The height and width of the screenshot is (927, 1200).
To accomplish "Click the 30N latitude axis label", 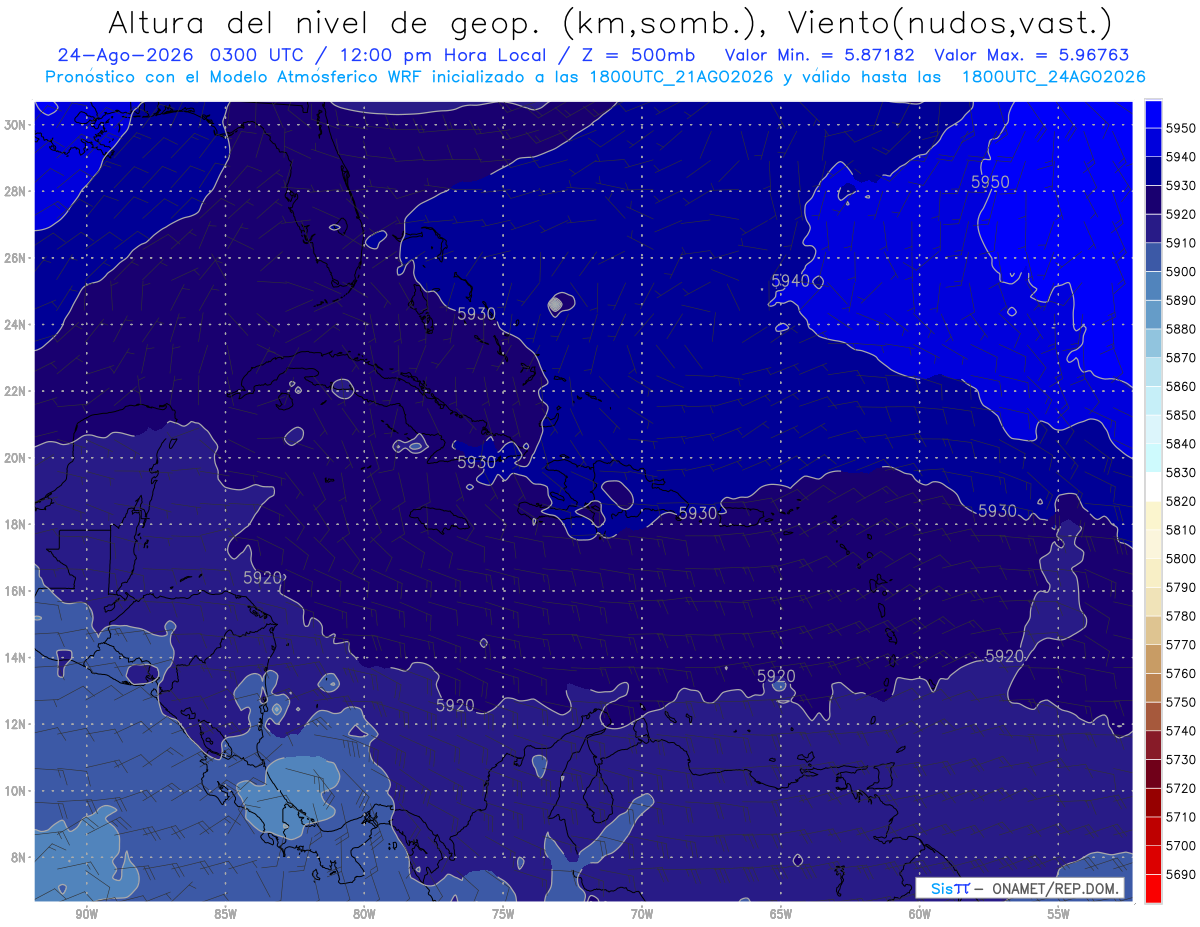I will pos(15,124).
